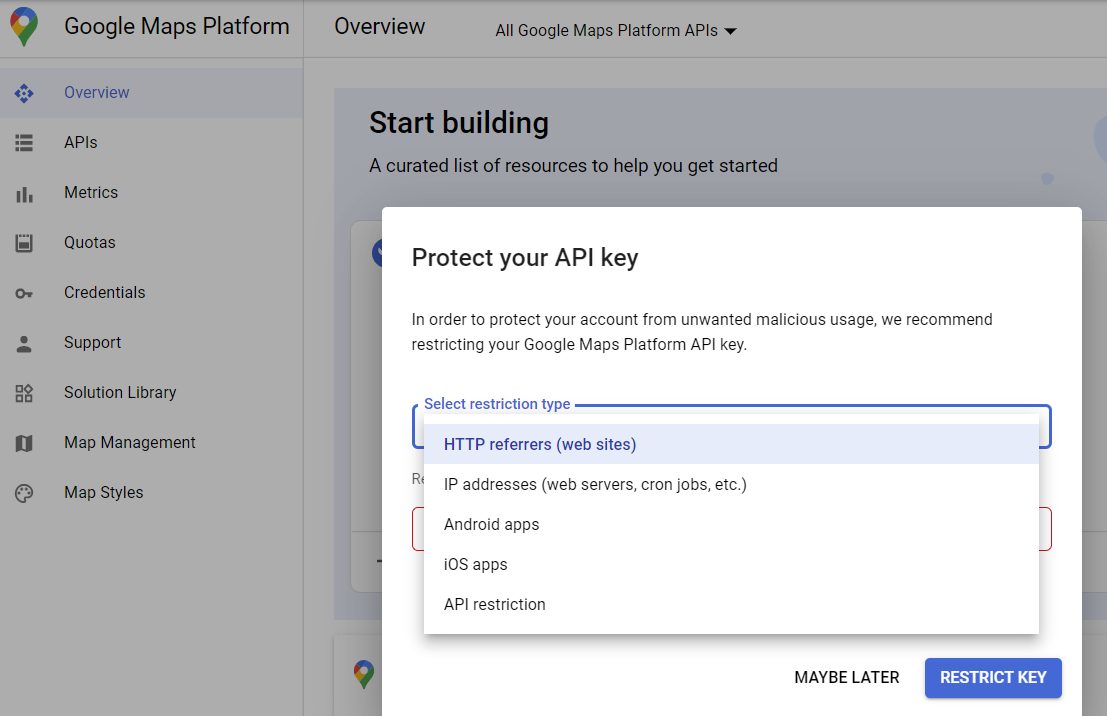The height and width of the screenshot is (716, 1107).
Task: Click the Maps pin icon on lower card
Action: coord(364,674)
